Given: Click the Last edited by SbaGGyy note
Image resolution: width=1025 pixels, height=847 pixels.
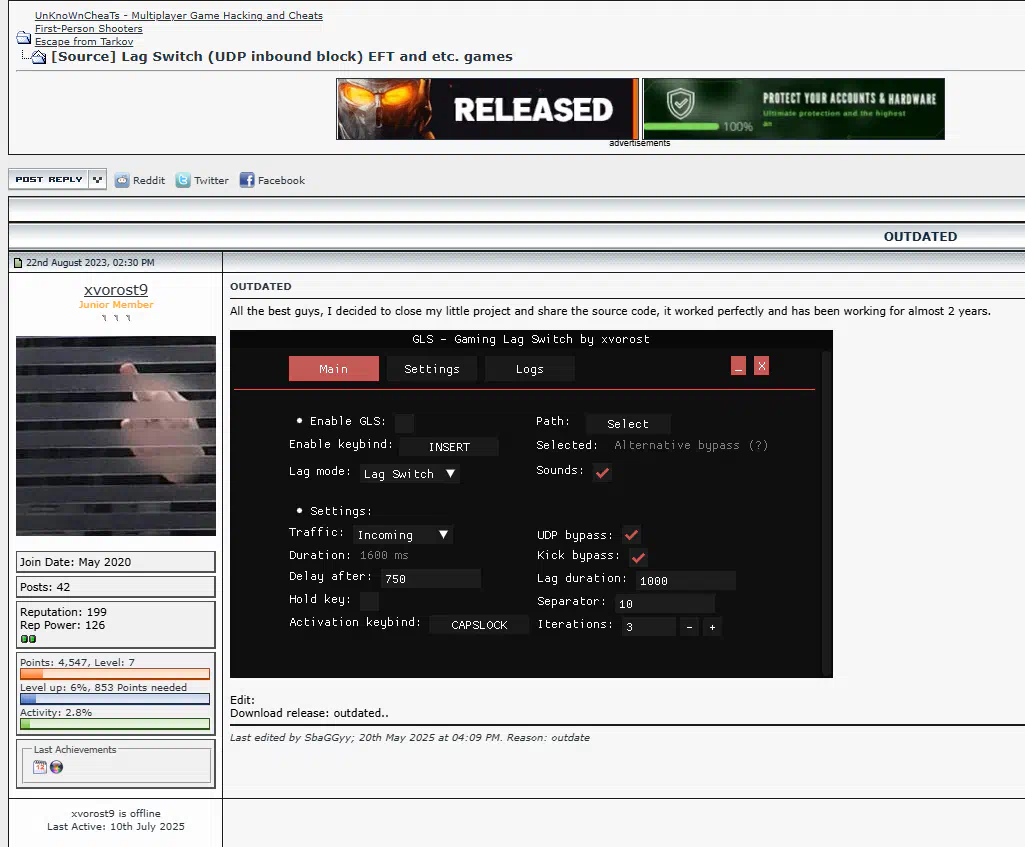Looking at the screenshot, I should tap(409, 737).
